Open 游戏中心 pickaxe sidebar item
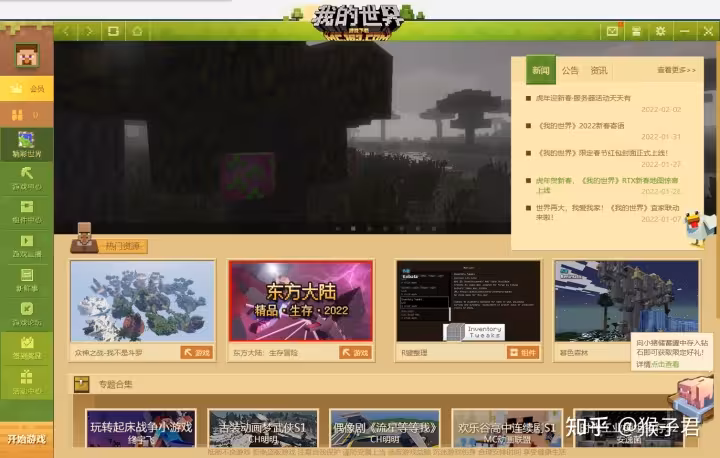720x458 pixels. pos(27,179)
